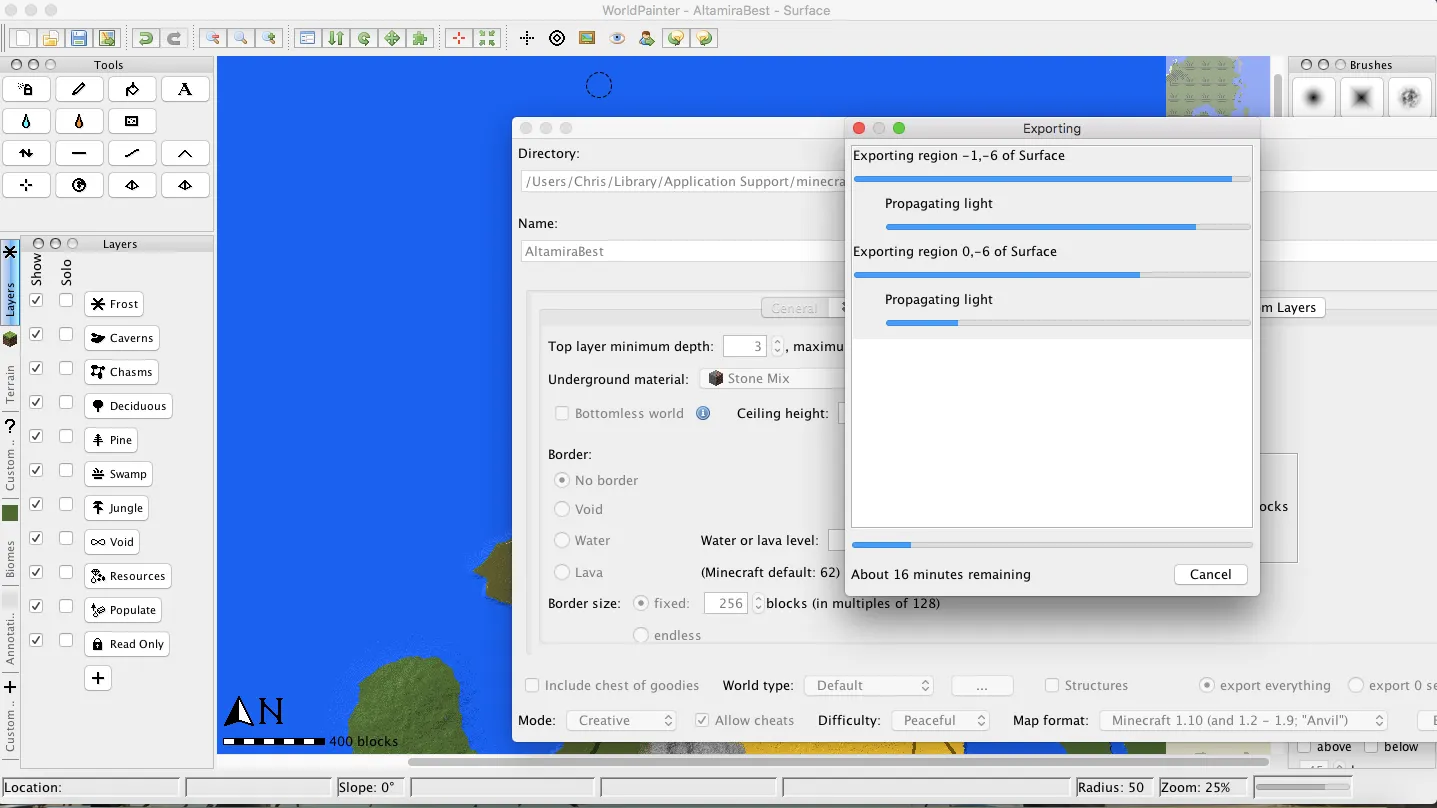Open the Map format dropdown

coord(1244,720)
